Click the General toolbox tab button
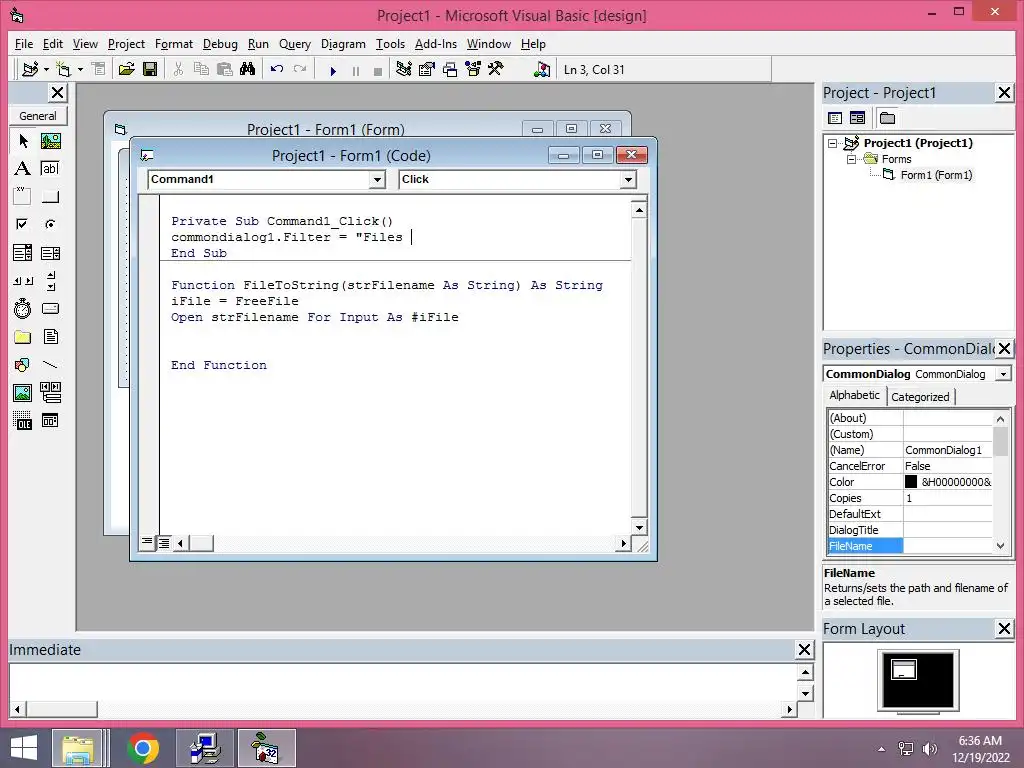The width and height of the screenshot is (1024, 768). [38, 116]
